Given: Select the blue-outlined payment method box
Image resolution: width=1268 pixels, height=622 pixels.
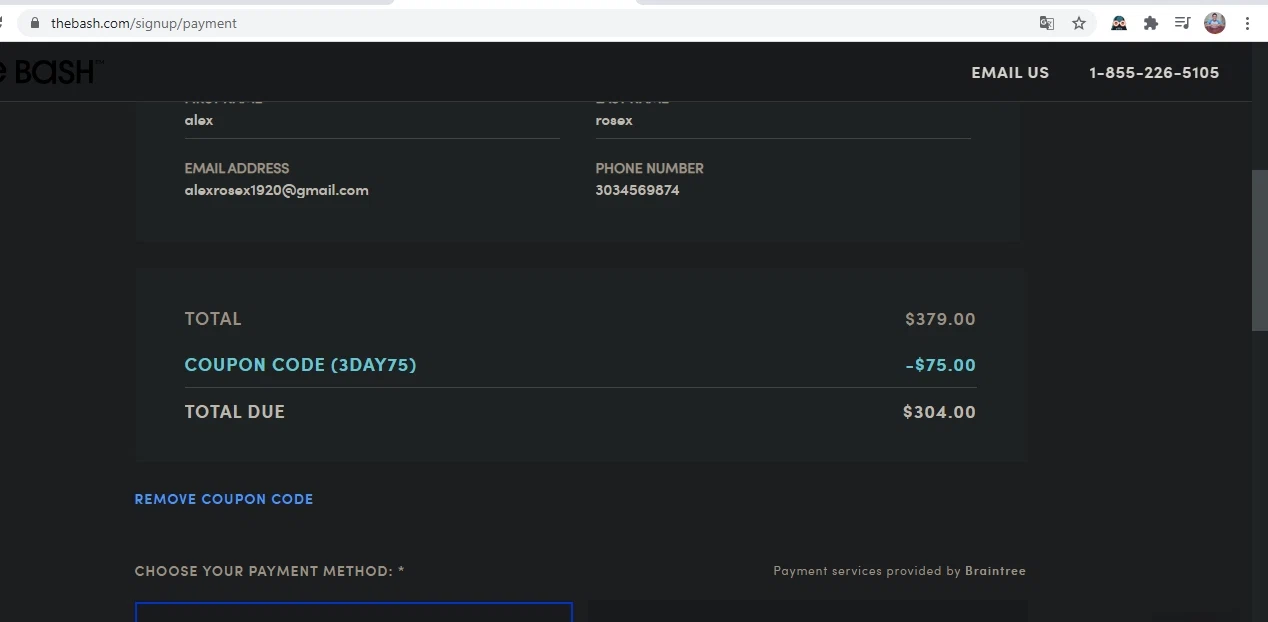Looking at the screenshot, I should [354, 612].
